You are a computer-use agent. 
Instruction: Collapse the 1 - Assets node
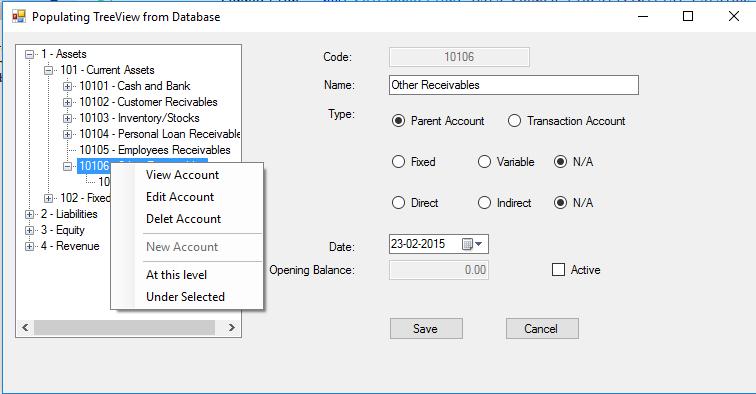click(29, 54)
